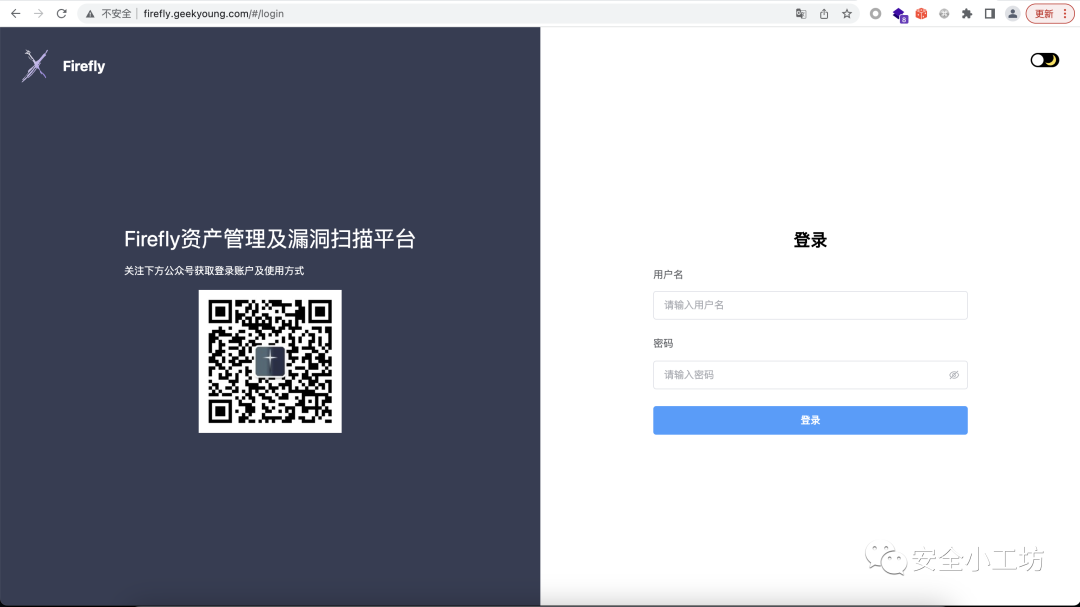Click the 不安全 security label
Screen dimensions: 1080x607
116,14
